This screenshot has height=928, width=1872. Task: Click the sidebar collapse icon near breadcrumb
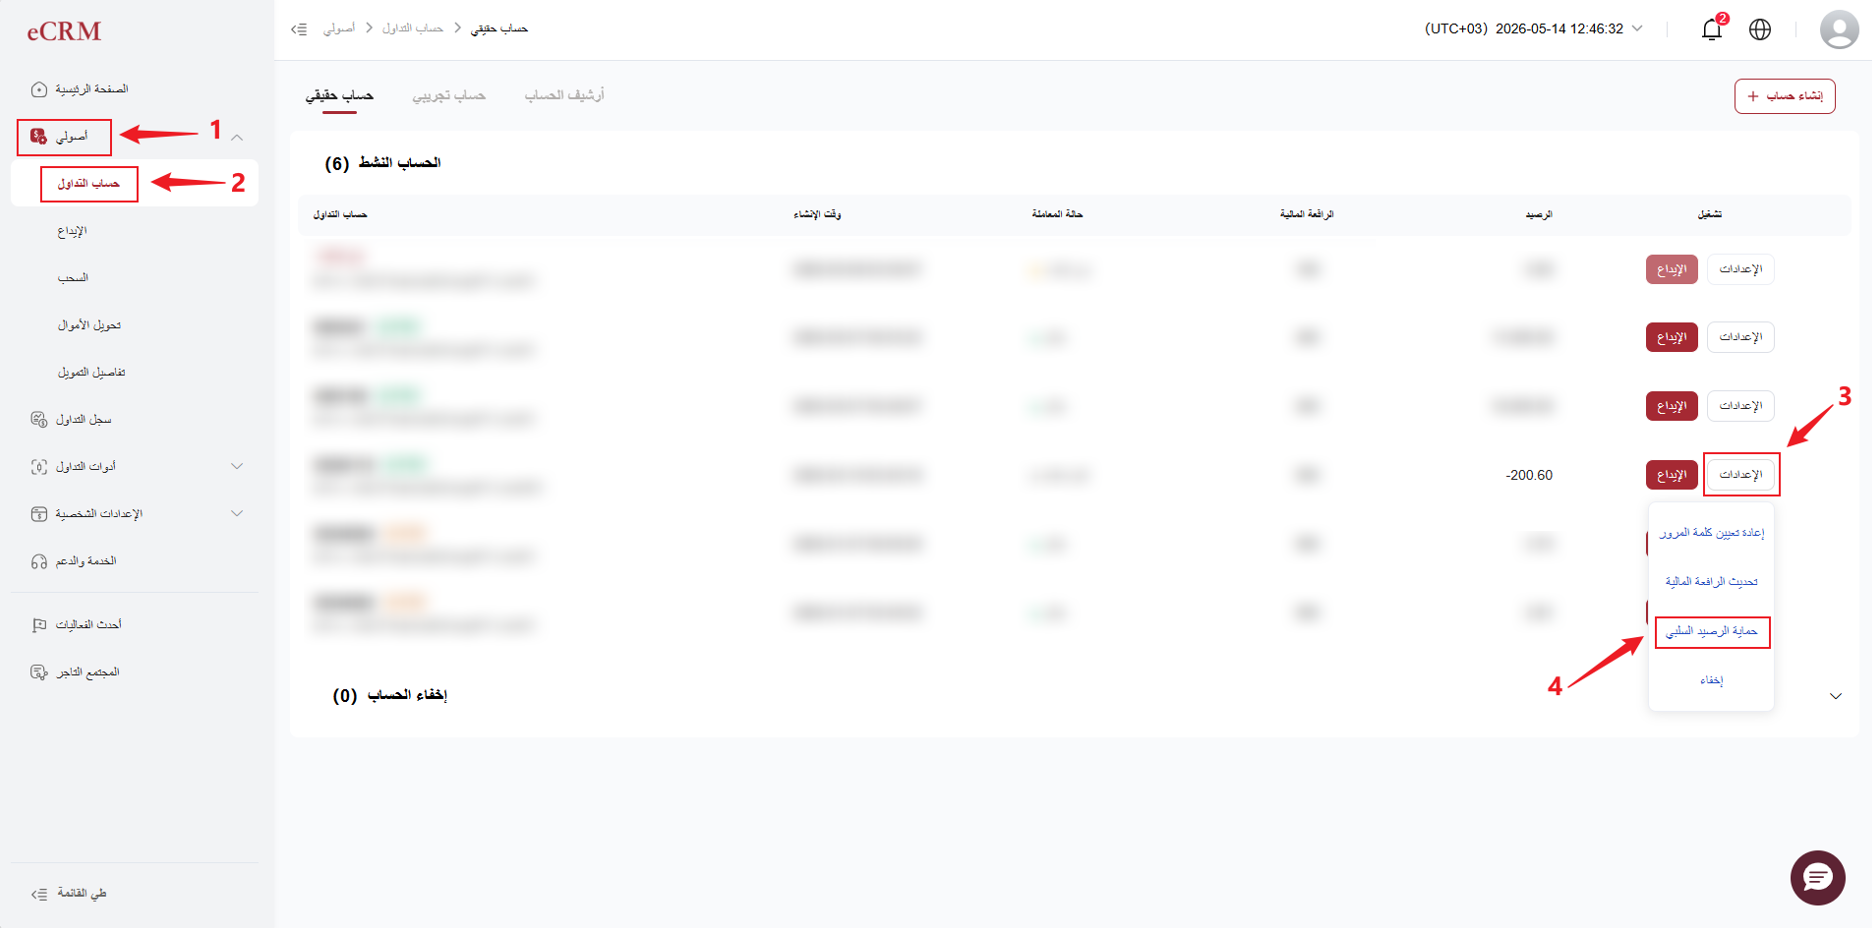click(x=299, y=29)
